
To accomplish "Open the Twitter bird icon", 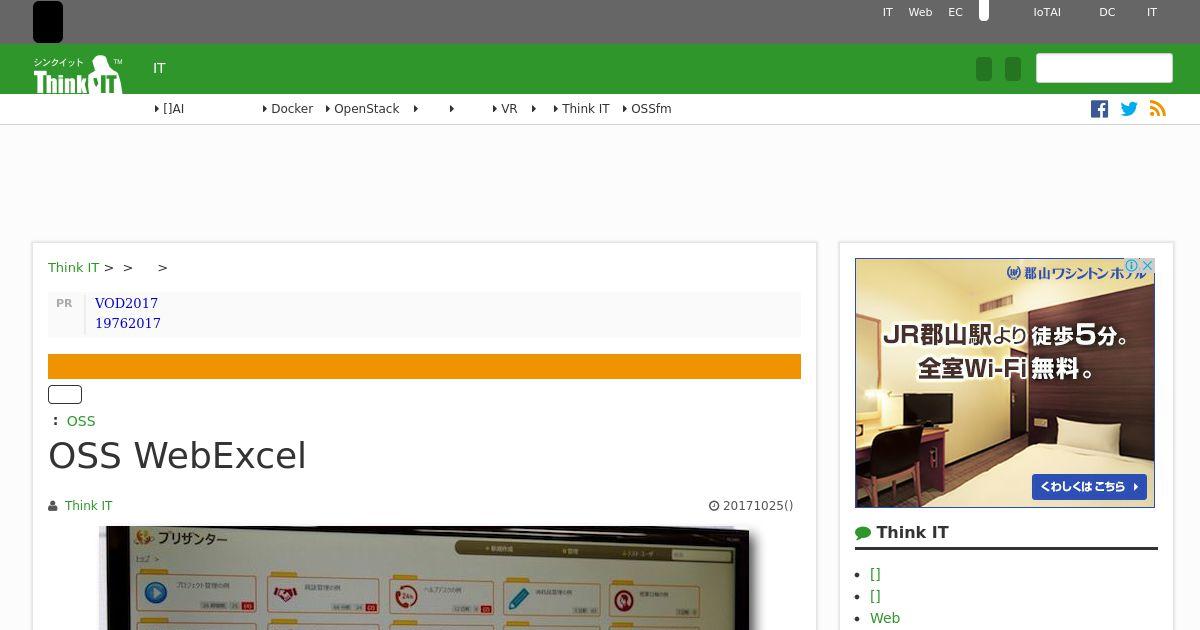I will [1129, 109].
